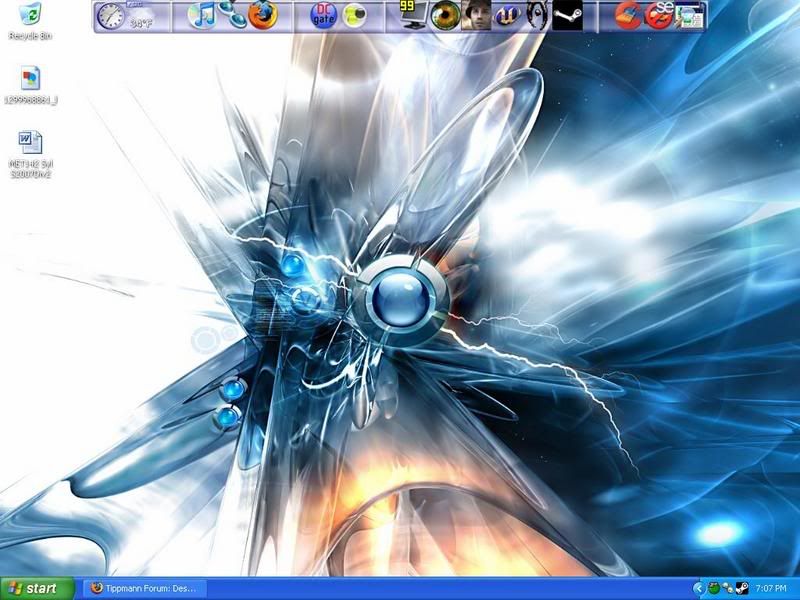Launch Unreal Tournament from the dock

507,16
